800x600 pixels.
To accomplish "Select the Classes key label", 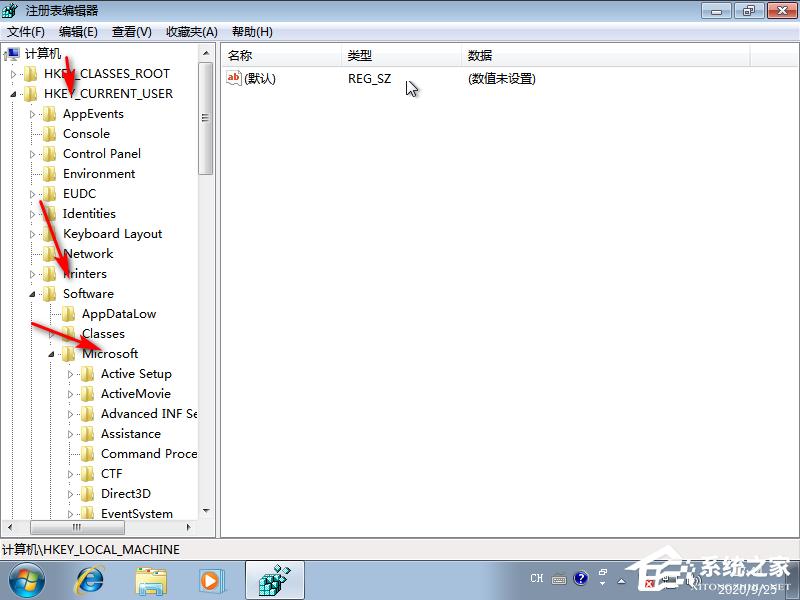I will point(103,334).
